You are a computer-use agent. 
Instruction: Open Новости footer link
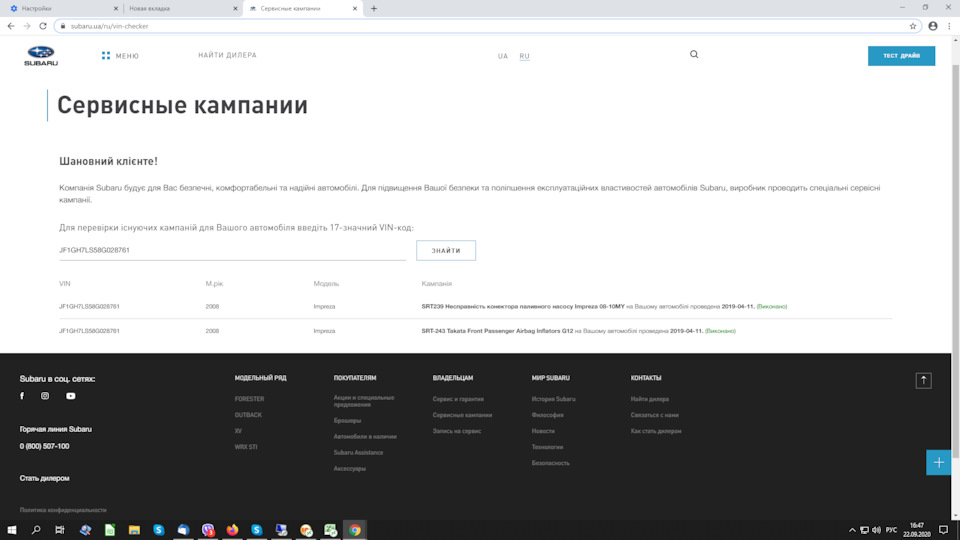543,431
